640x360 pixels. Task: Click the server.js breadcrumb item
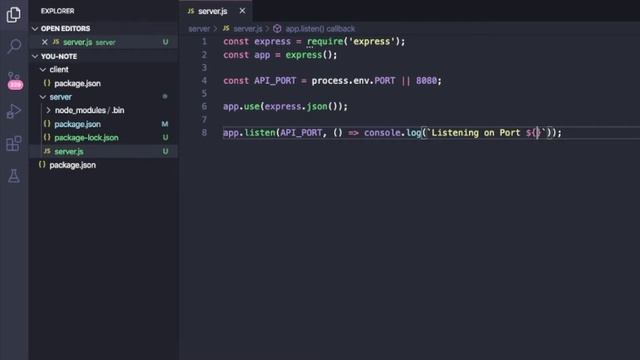[248, 29]
